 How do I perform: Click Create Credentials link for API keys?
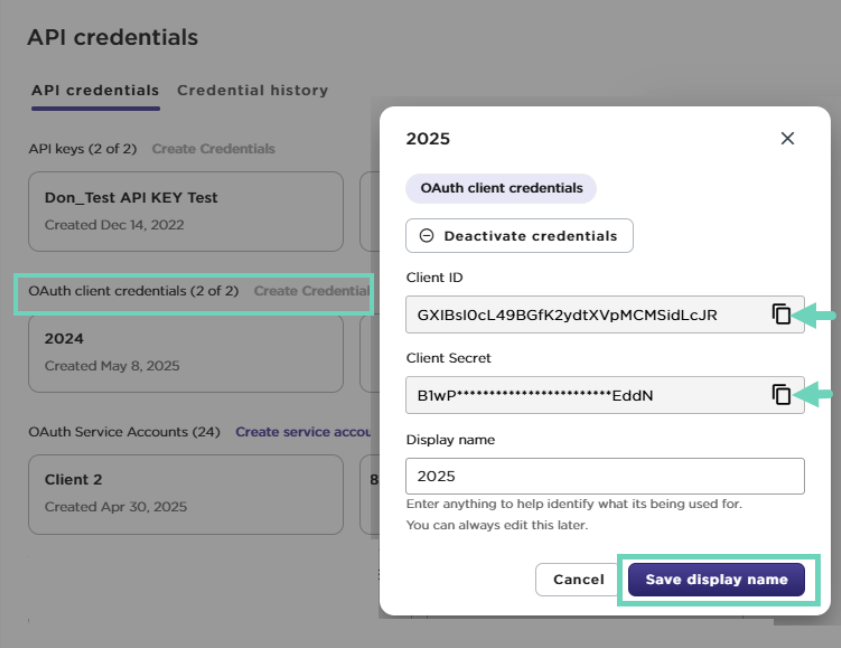(x=213, y=148)
